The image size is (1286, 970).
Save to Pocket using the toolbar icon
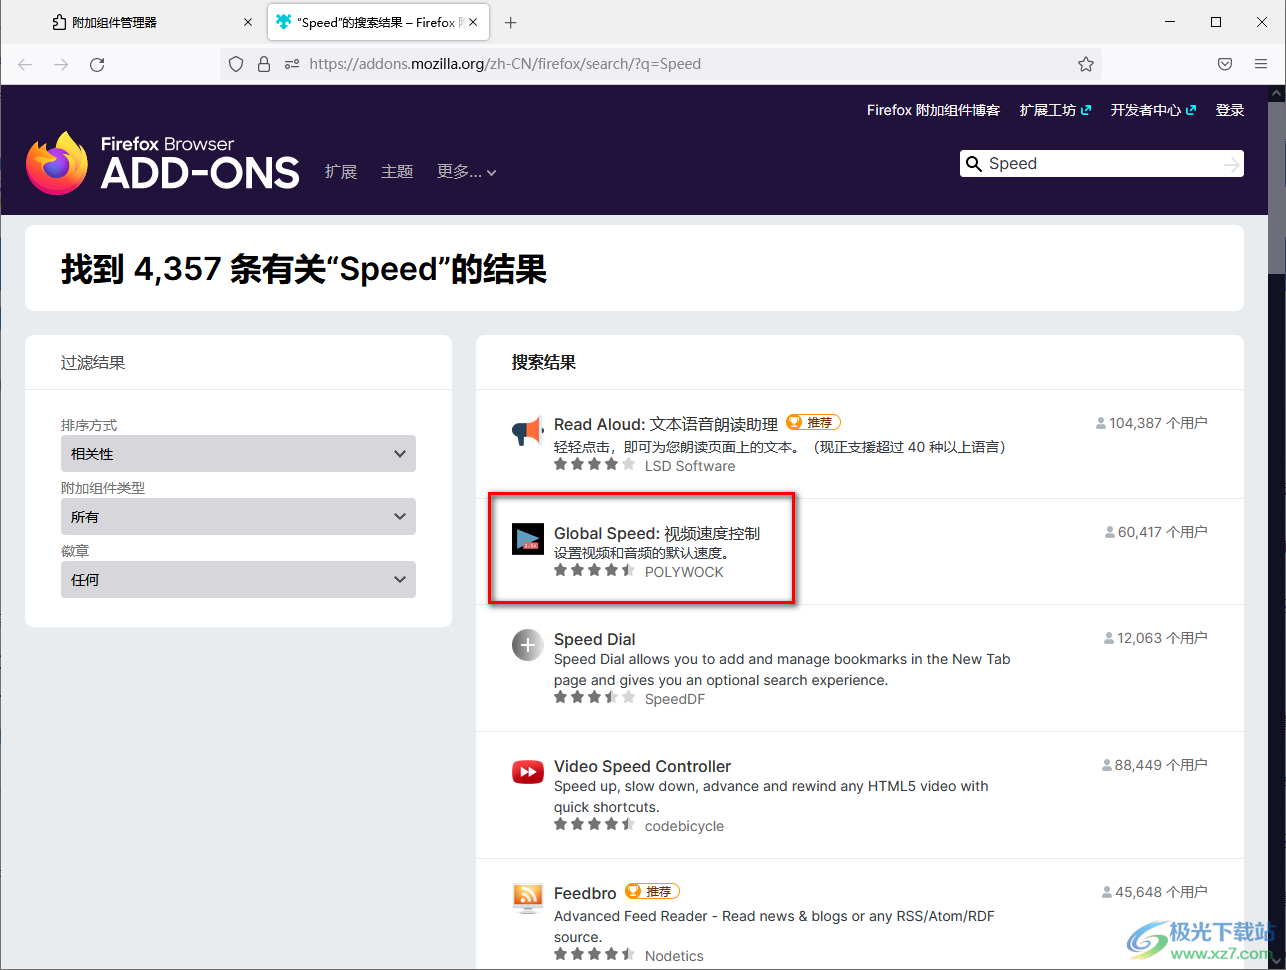(x=1225, y=64)
